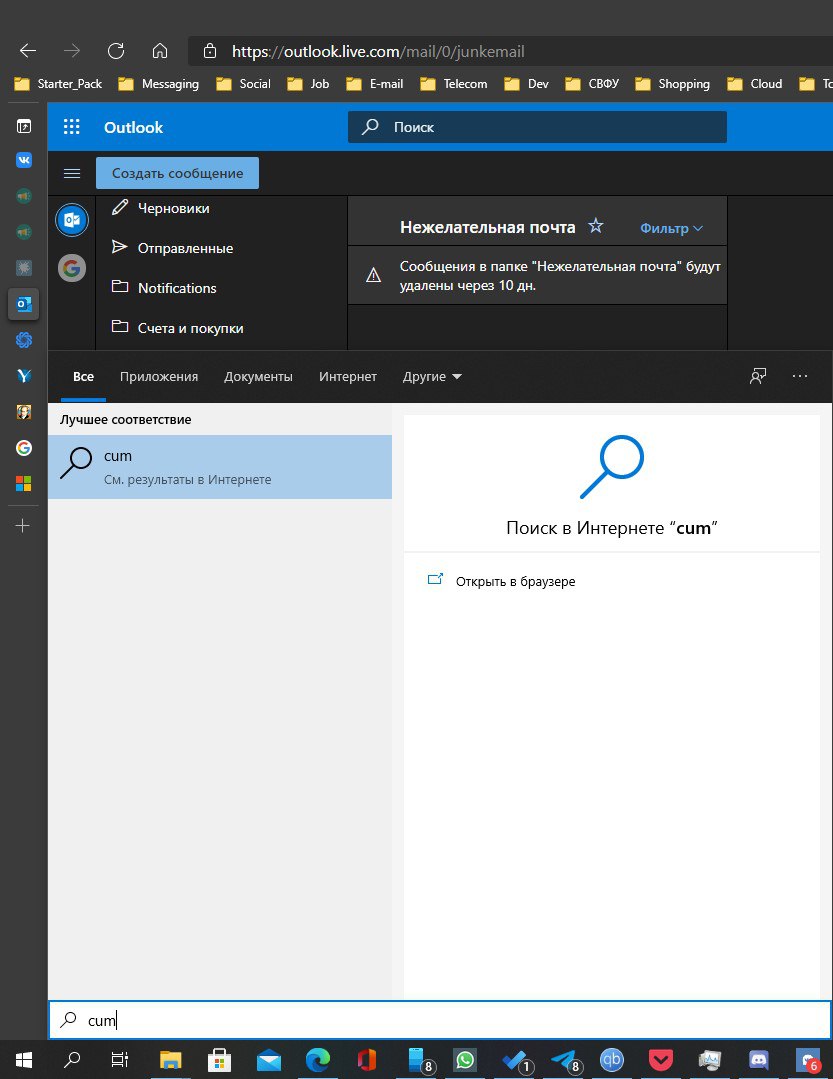Switch to Документы search tab

pyautogui.click(x=258, y=376)
